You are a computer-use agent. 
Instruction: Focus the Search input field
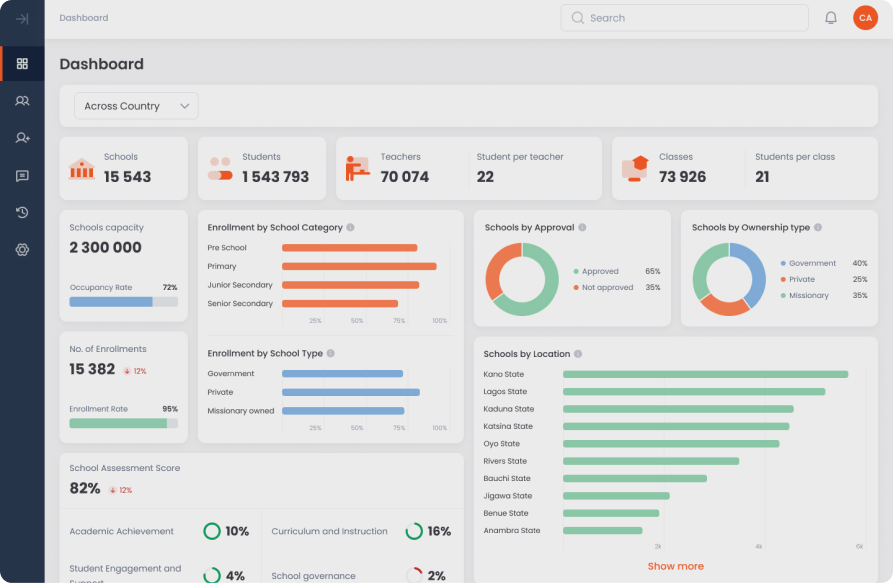pos(684,18)
